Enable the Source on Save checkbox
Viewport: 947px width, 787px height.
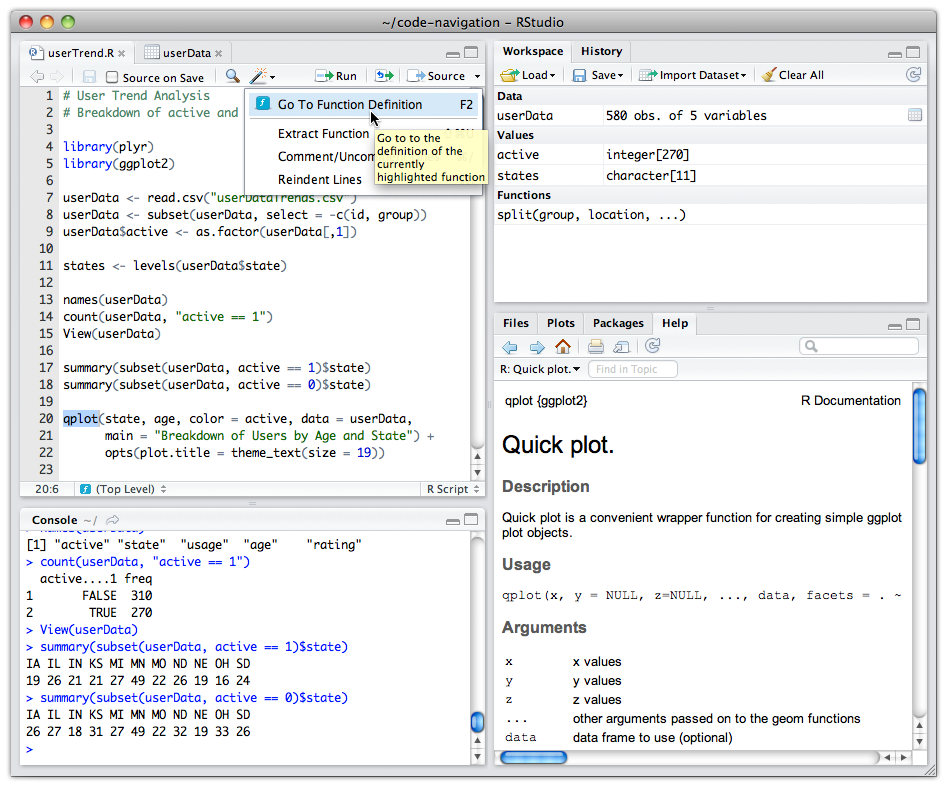pos(112,77)
